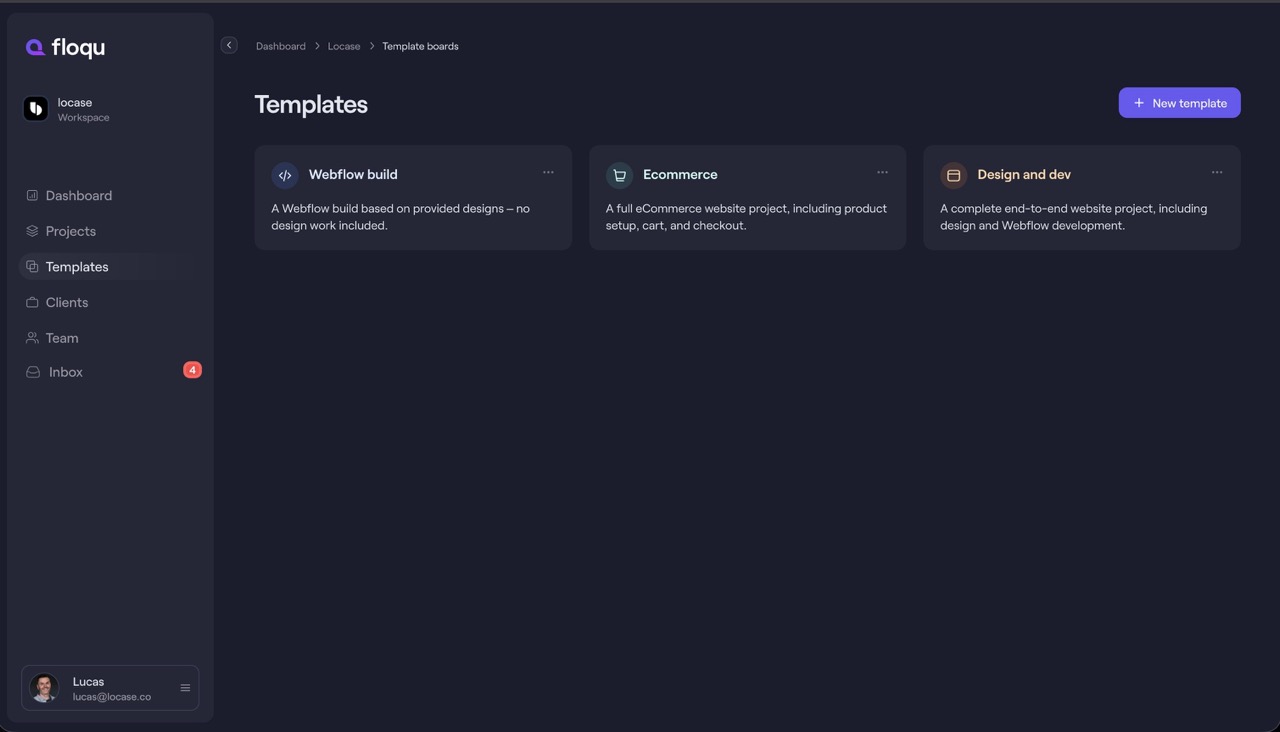The image size is (1280, 732).
Task: Click the locase workspace avatar icon
Action: point(36,109)
